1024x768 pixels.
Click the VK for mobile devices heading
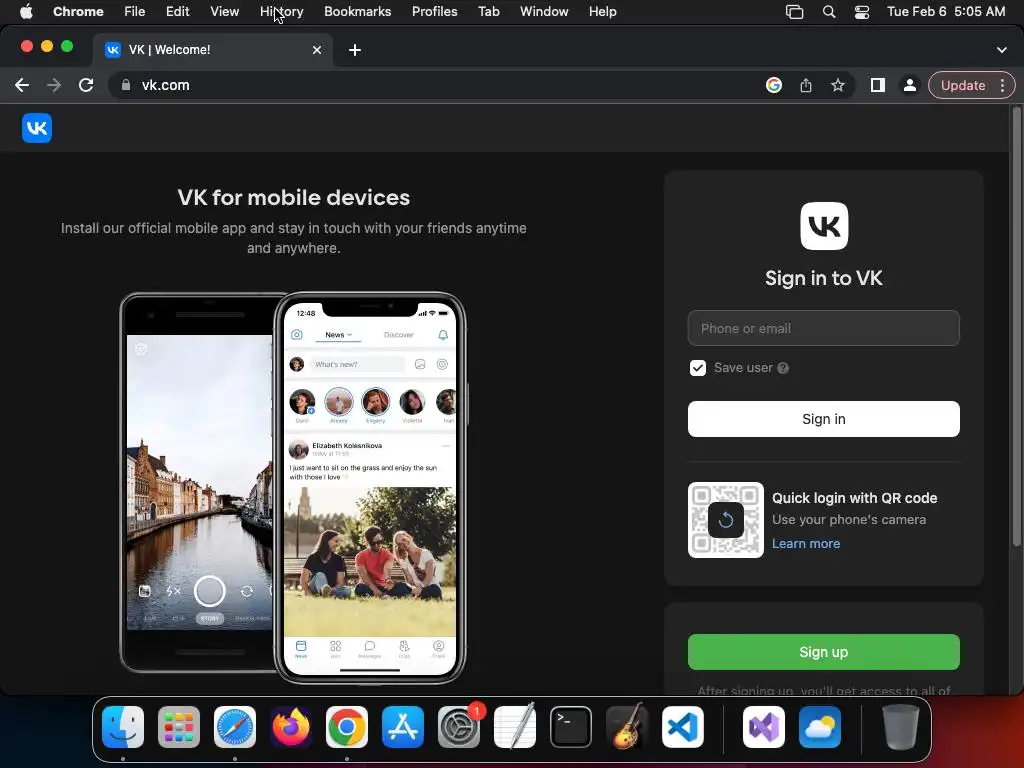pyautogui.click(x=293, y=197)
